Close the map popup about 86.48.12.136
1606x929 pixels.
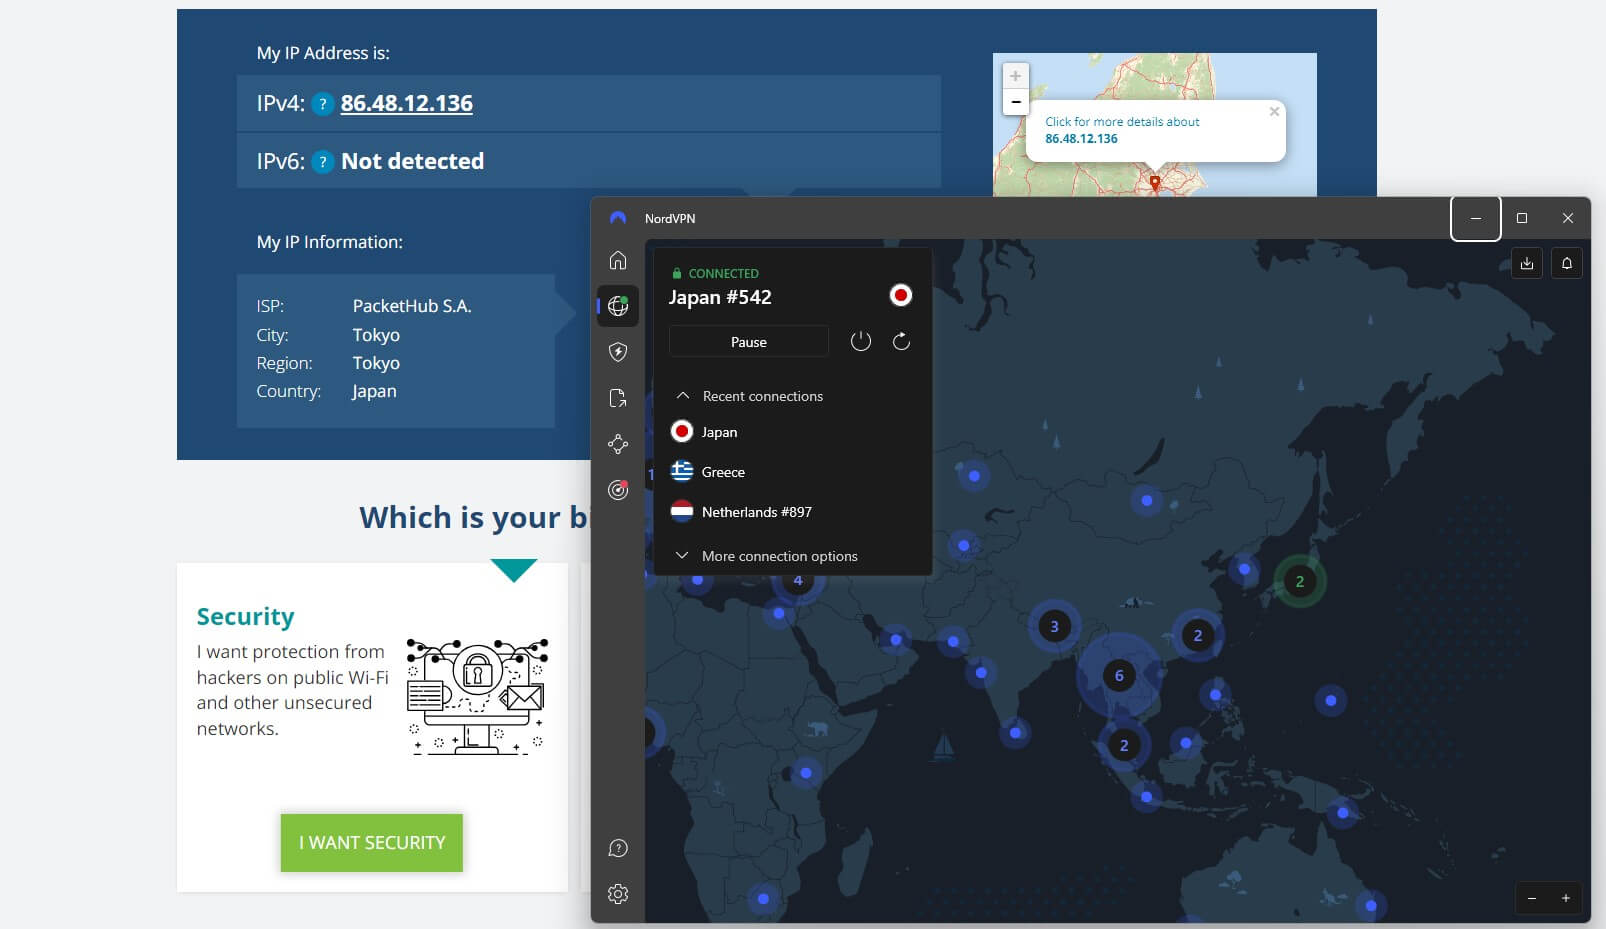(1274, 112)
